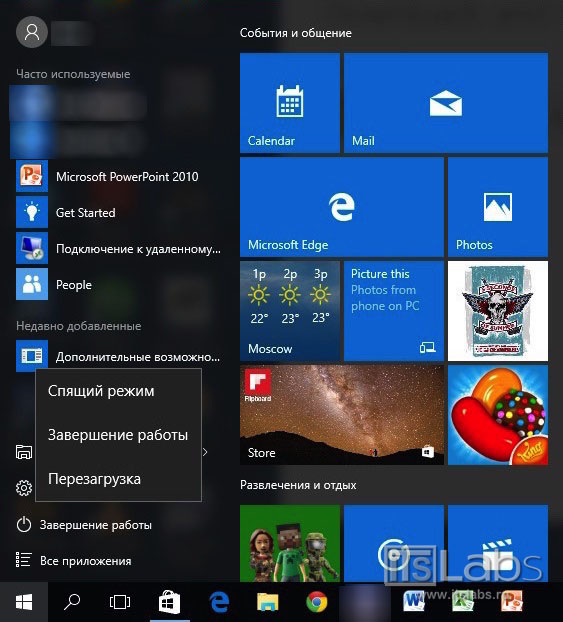Click the Завершение работы power button
563x622 pixels.
(x=84, y=525)
